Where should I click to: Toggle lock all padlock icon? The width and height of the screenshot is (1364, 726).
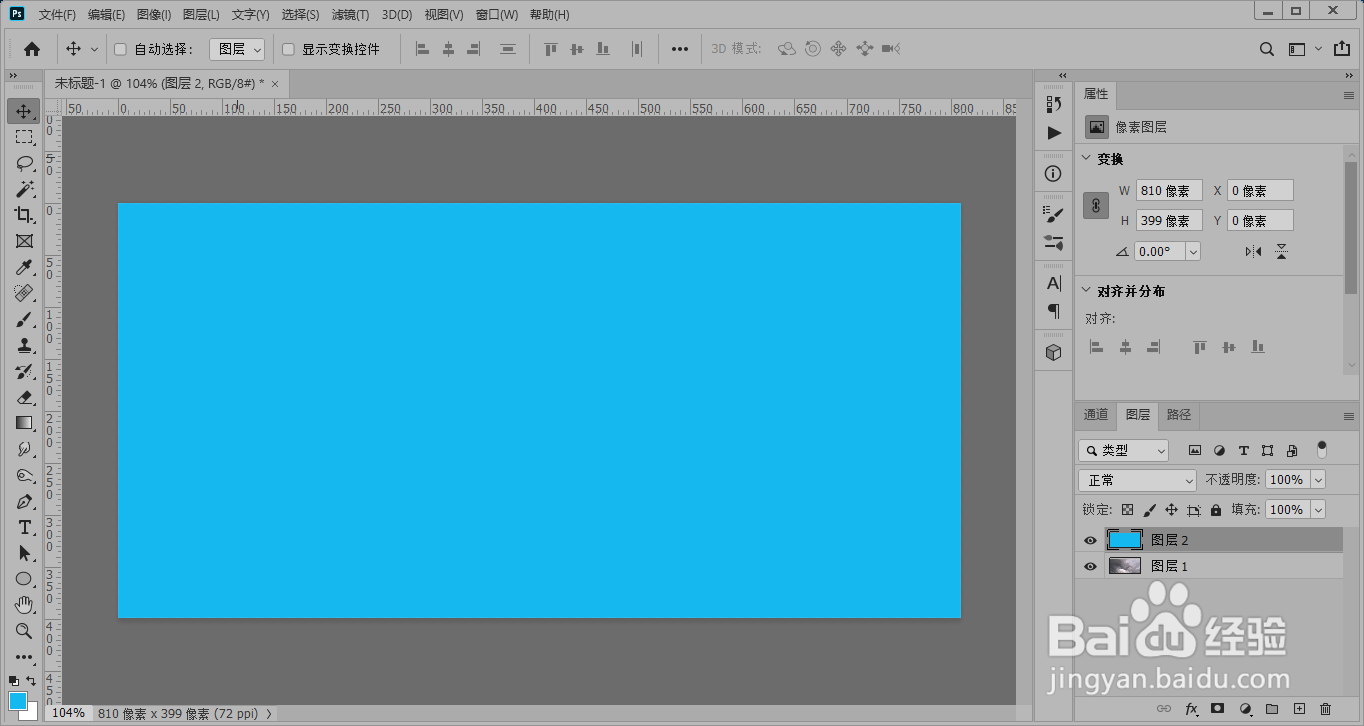(x=1216, y=510)
